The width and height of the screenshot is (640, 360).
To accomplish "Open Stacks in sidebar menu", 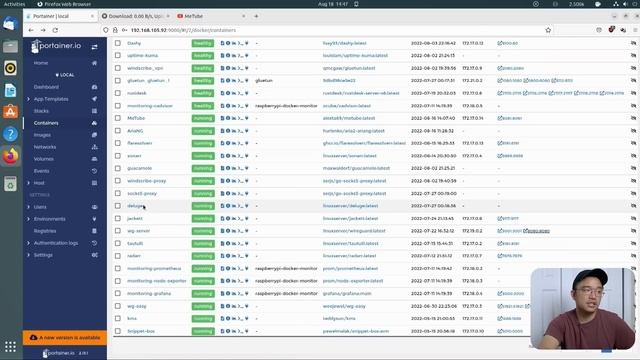I will [41, 111].
